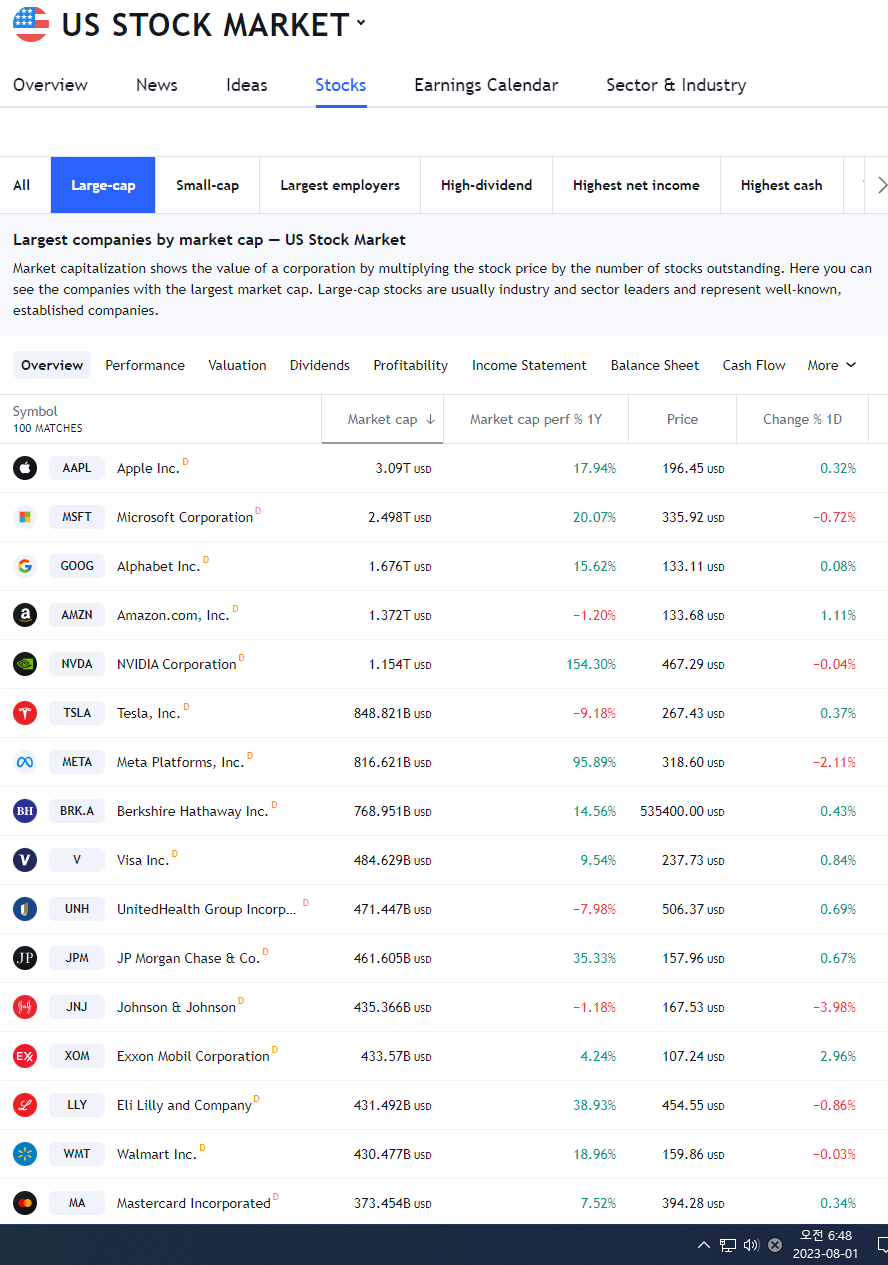Click the Eli Lilly logo icon
The image size is (888, 1265).
[x=25, y=1105]
